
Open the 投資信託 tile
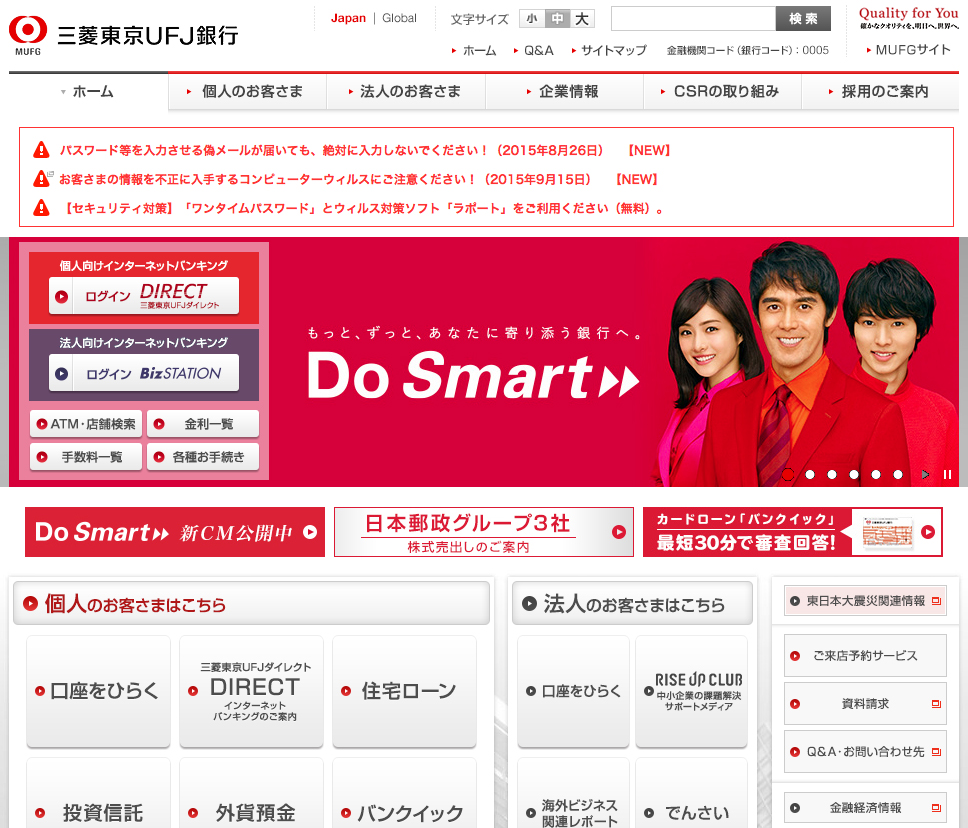(98, 794)
